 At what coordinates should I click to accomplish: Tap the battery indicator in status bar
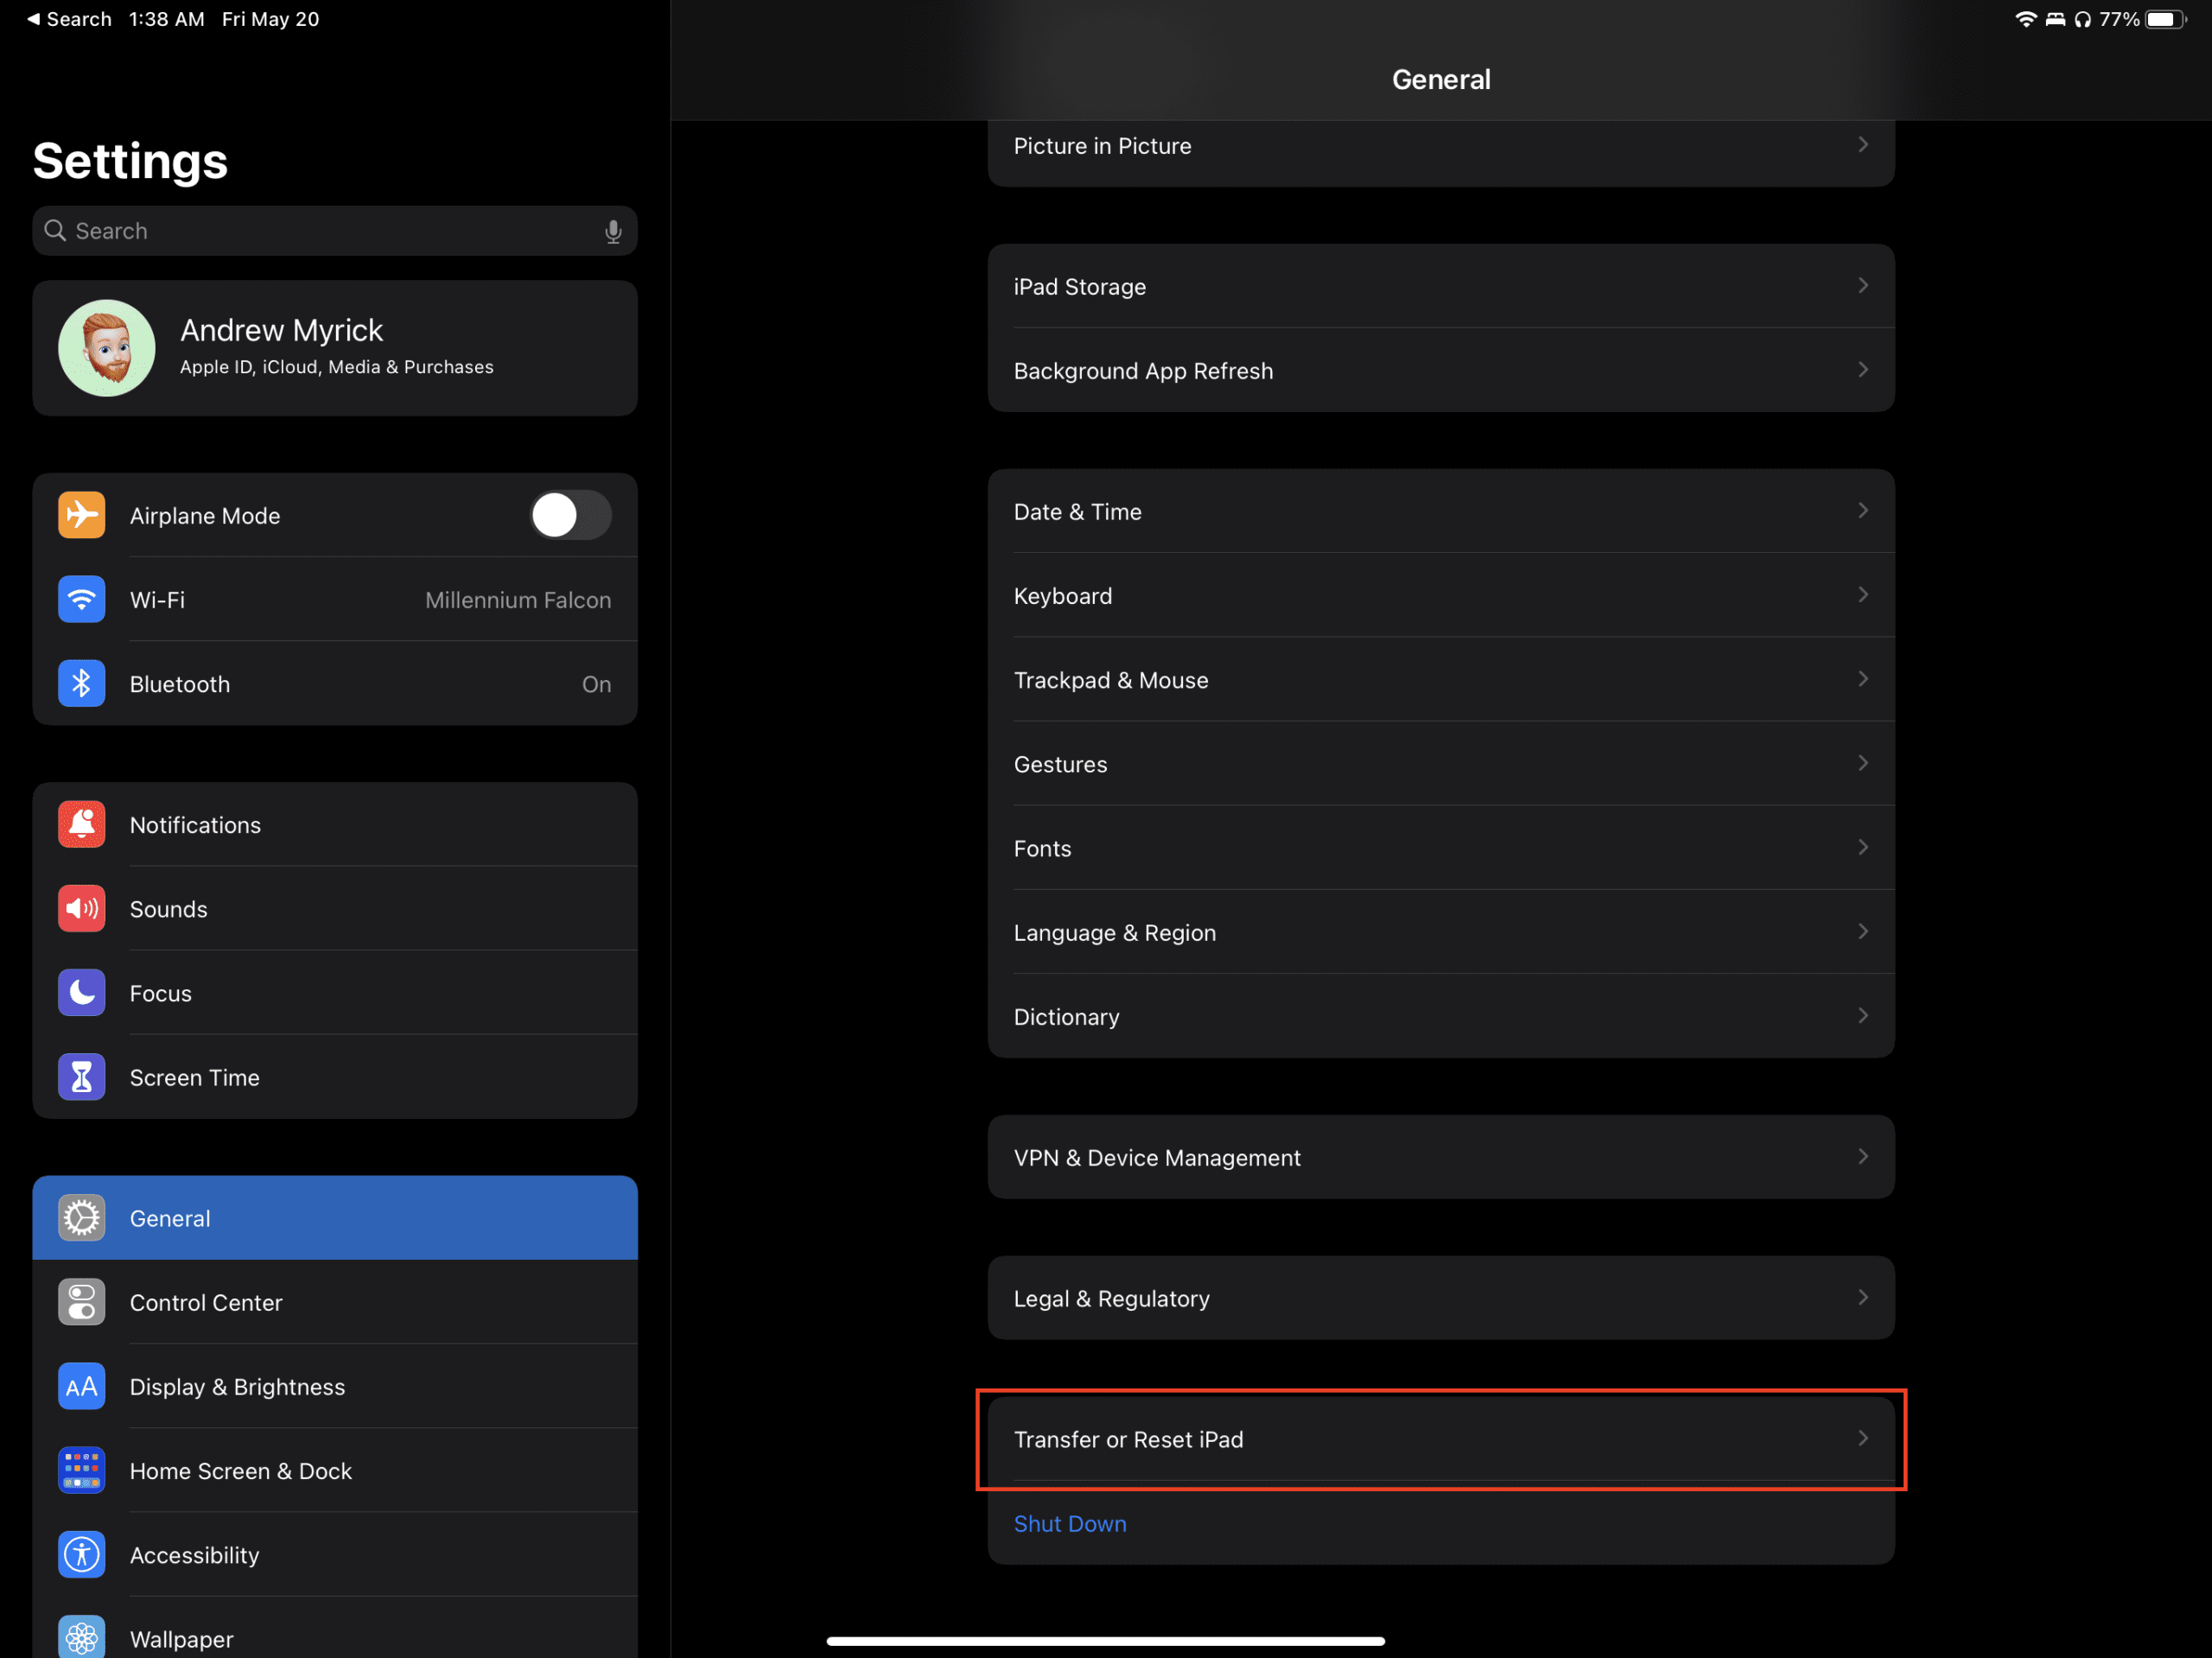2166,19
